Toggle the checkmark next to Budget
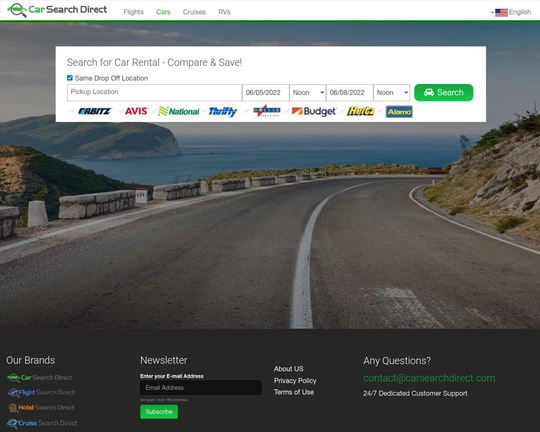 [288, 111]
